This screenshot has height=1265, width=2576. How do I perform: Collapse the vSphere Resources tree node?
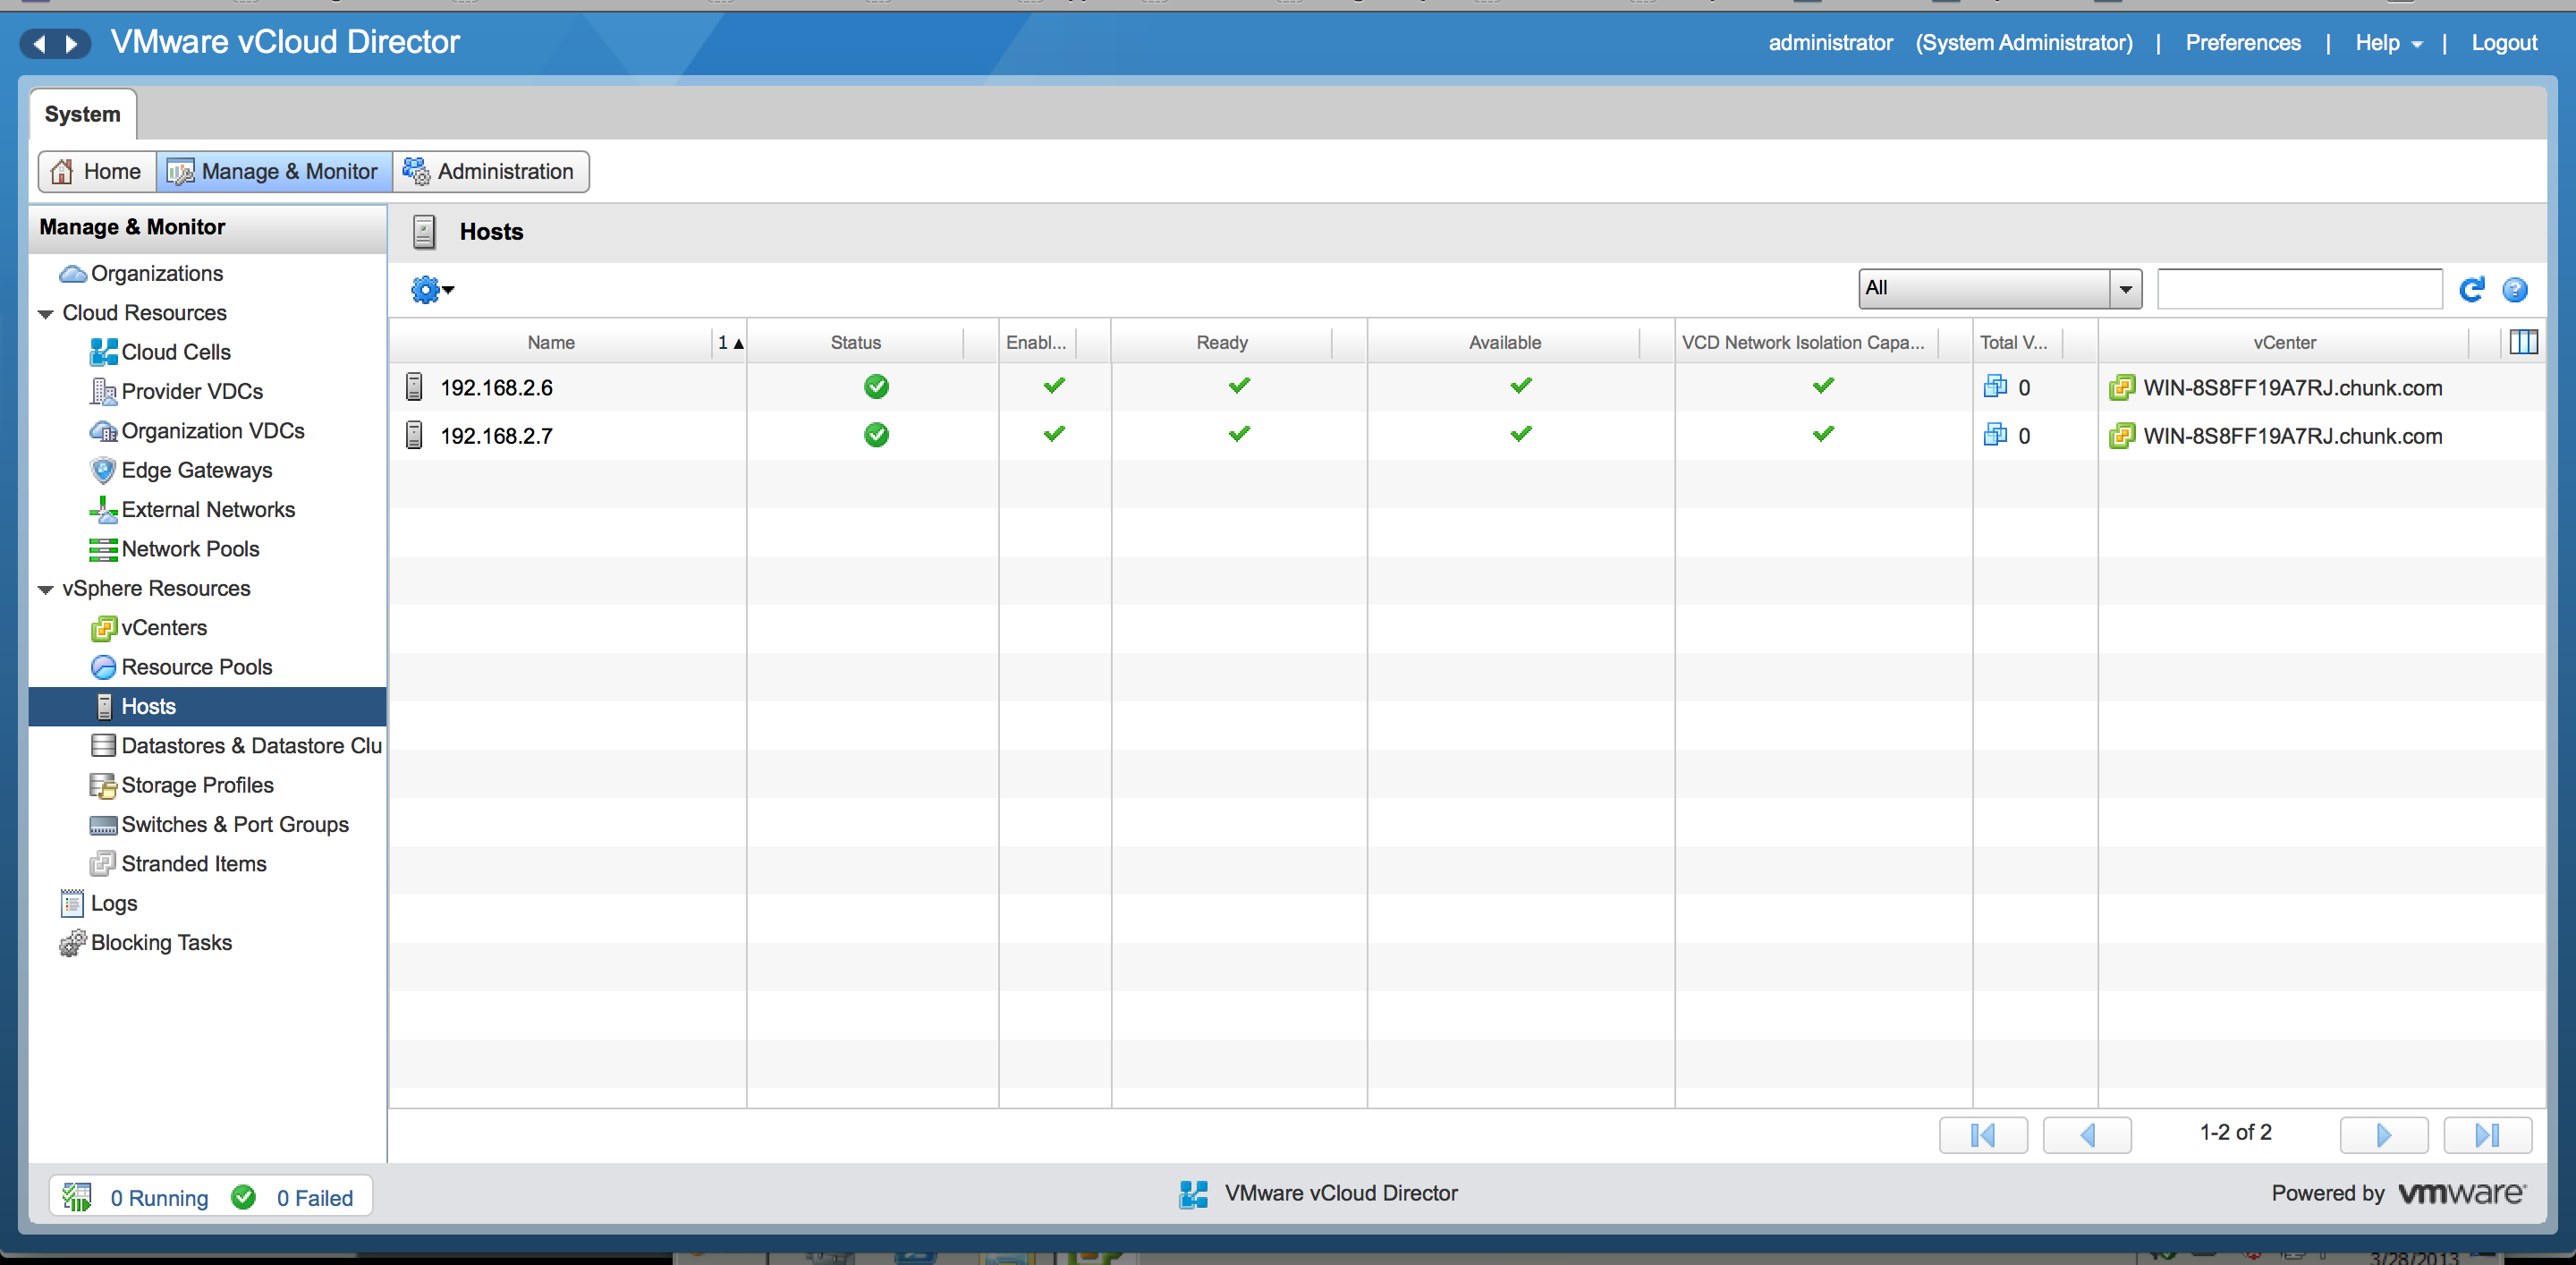(46, 590)
